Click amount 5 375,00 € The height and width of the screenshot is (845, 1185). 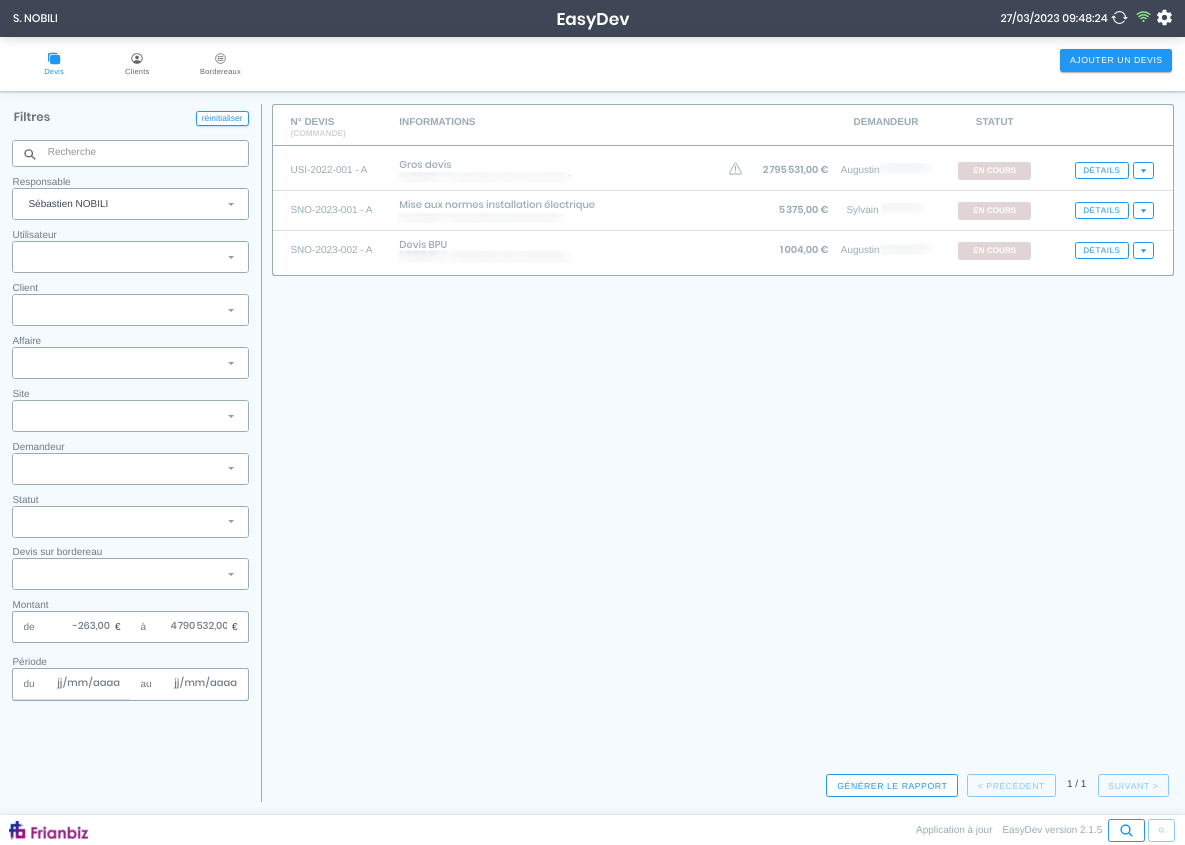pyautogui.click(x=803, y=210)
